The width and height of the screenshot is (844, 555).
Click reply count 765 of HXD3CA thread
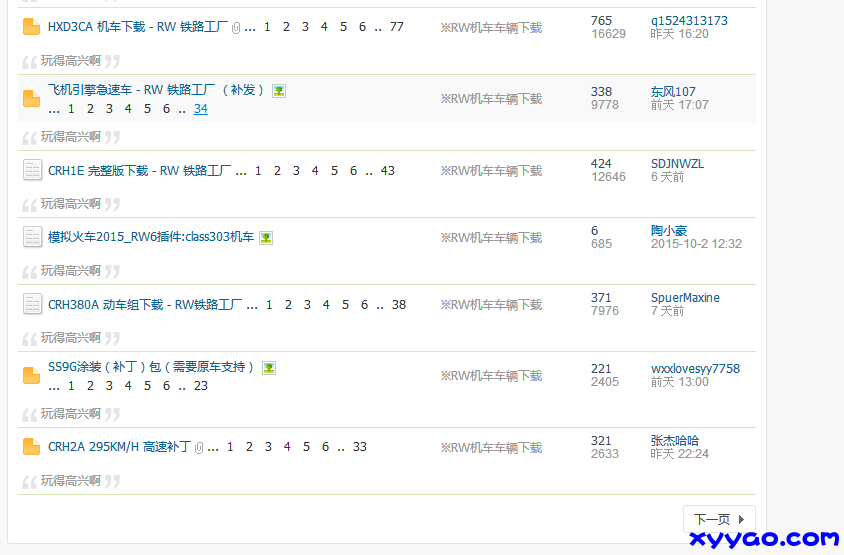(x=601, y=20)
